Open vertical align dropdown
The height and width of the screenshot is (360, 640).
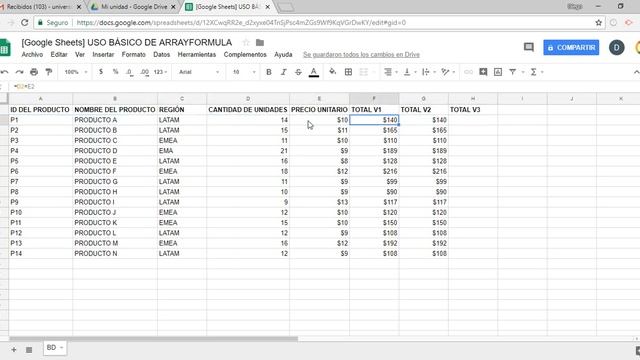[409, 72]
